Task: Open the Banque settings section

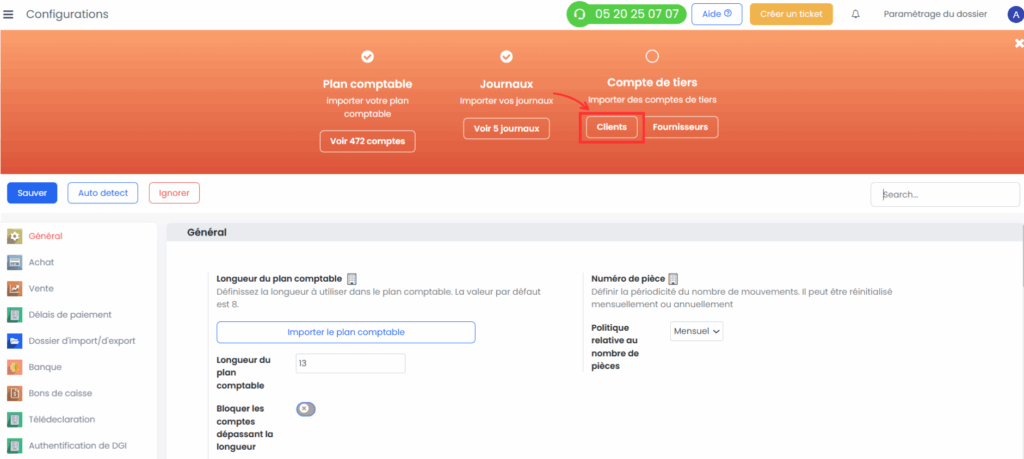Action: tap(45, 367)
